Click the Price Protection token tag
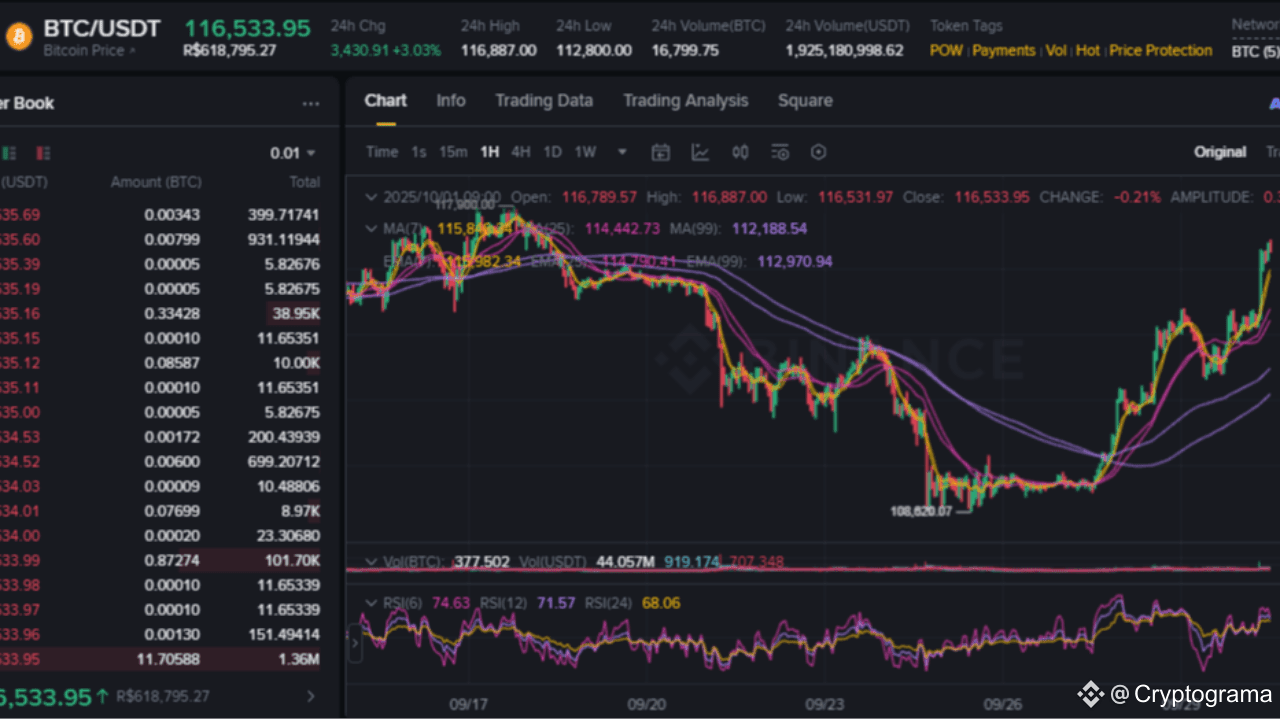Screen dimensions: 1280x720 pyautogui.click(x=1161, y=50)
